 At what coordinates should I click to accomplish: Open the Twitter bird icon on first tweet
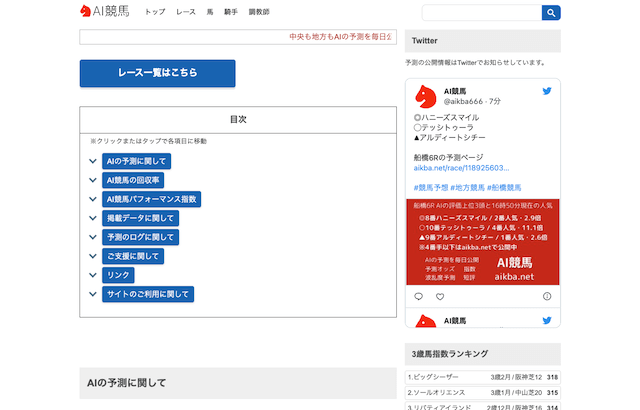[x=547, y=91]
